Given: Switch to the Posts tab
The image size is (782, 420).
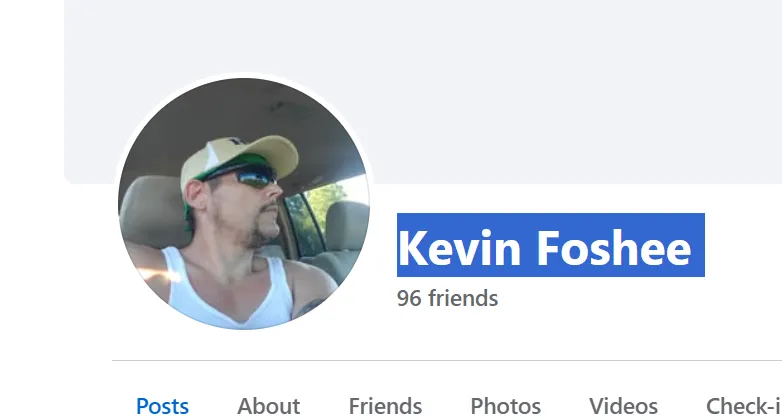Looking at the screenshot, I should [163, 406].
